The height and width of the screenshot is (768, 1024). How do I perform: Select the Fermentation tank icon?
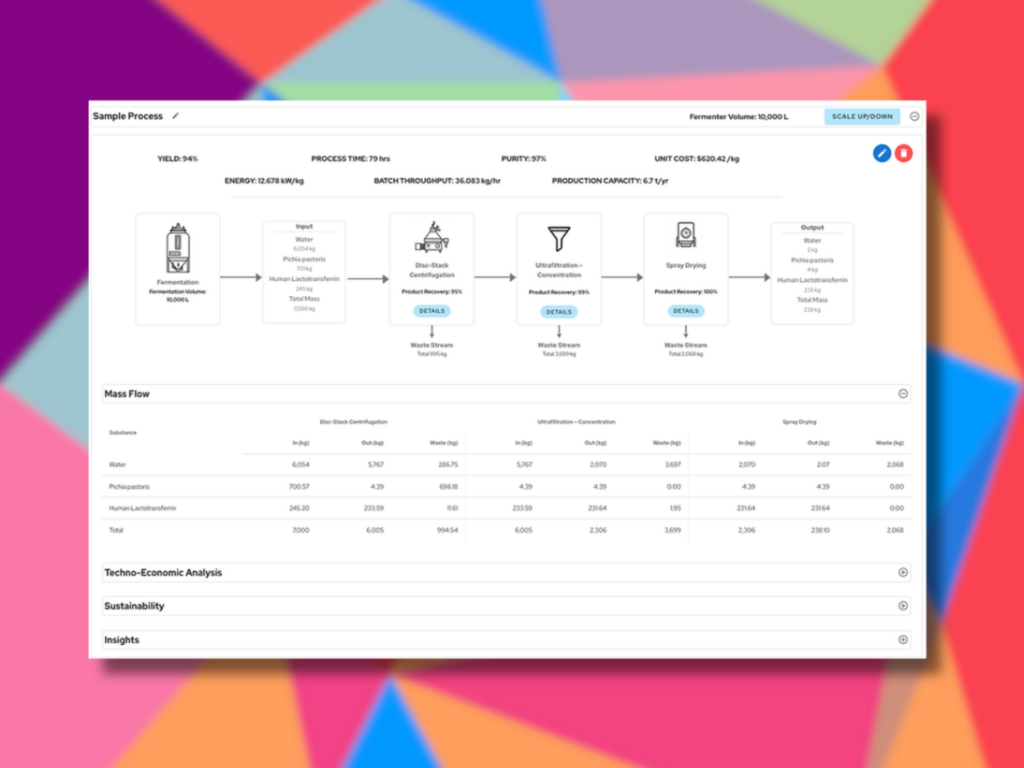click(177, 250)
